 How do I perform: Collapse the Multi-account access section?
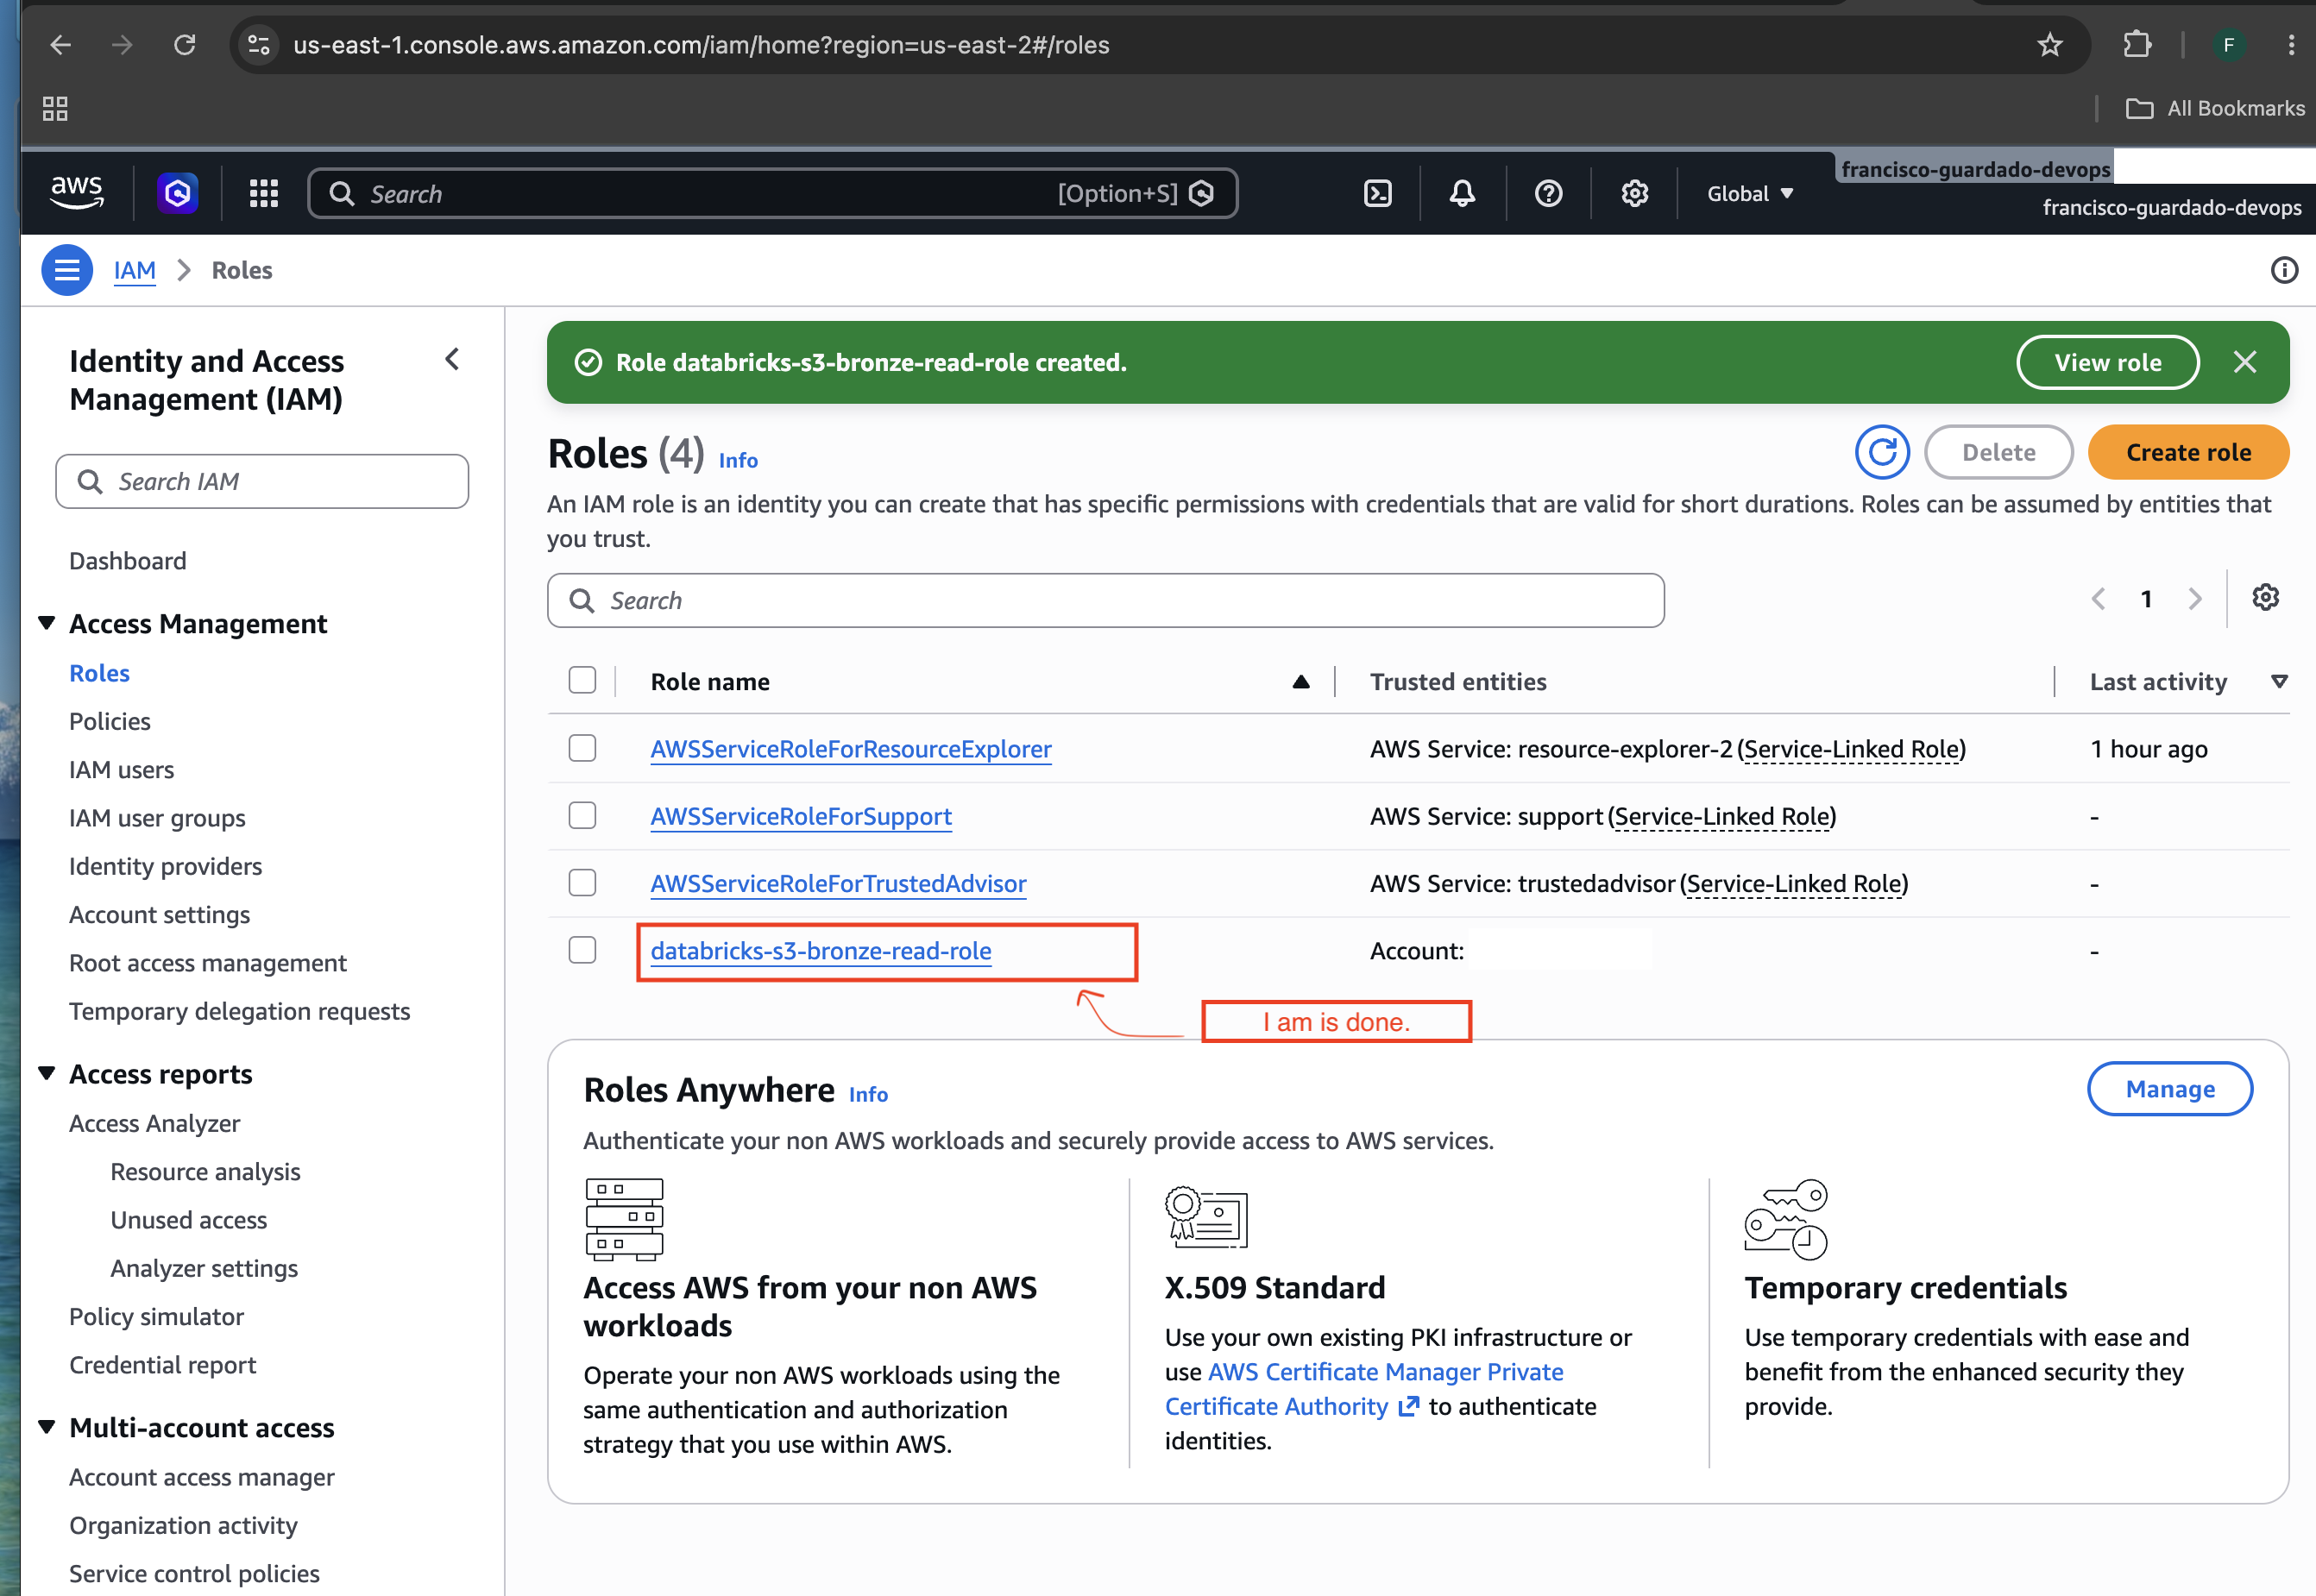[x=46, y=1427]
